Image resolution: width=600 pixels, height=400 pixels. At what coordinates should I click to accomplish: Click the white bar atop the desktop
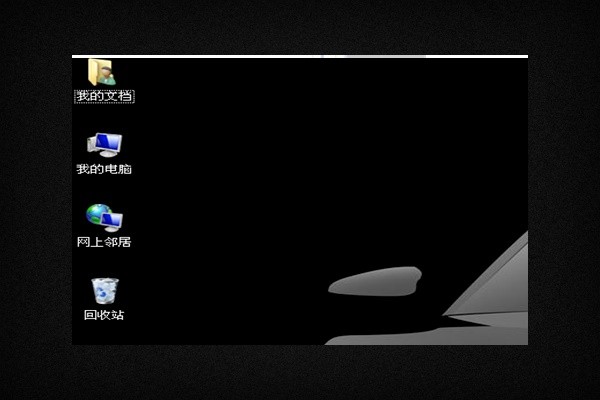point(200,56)
